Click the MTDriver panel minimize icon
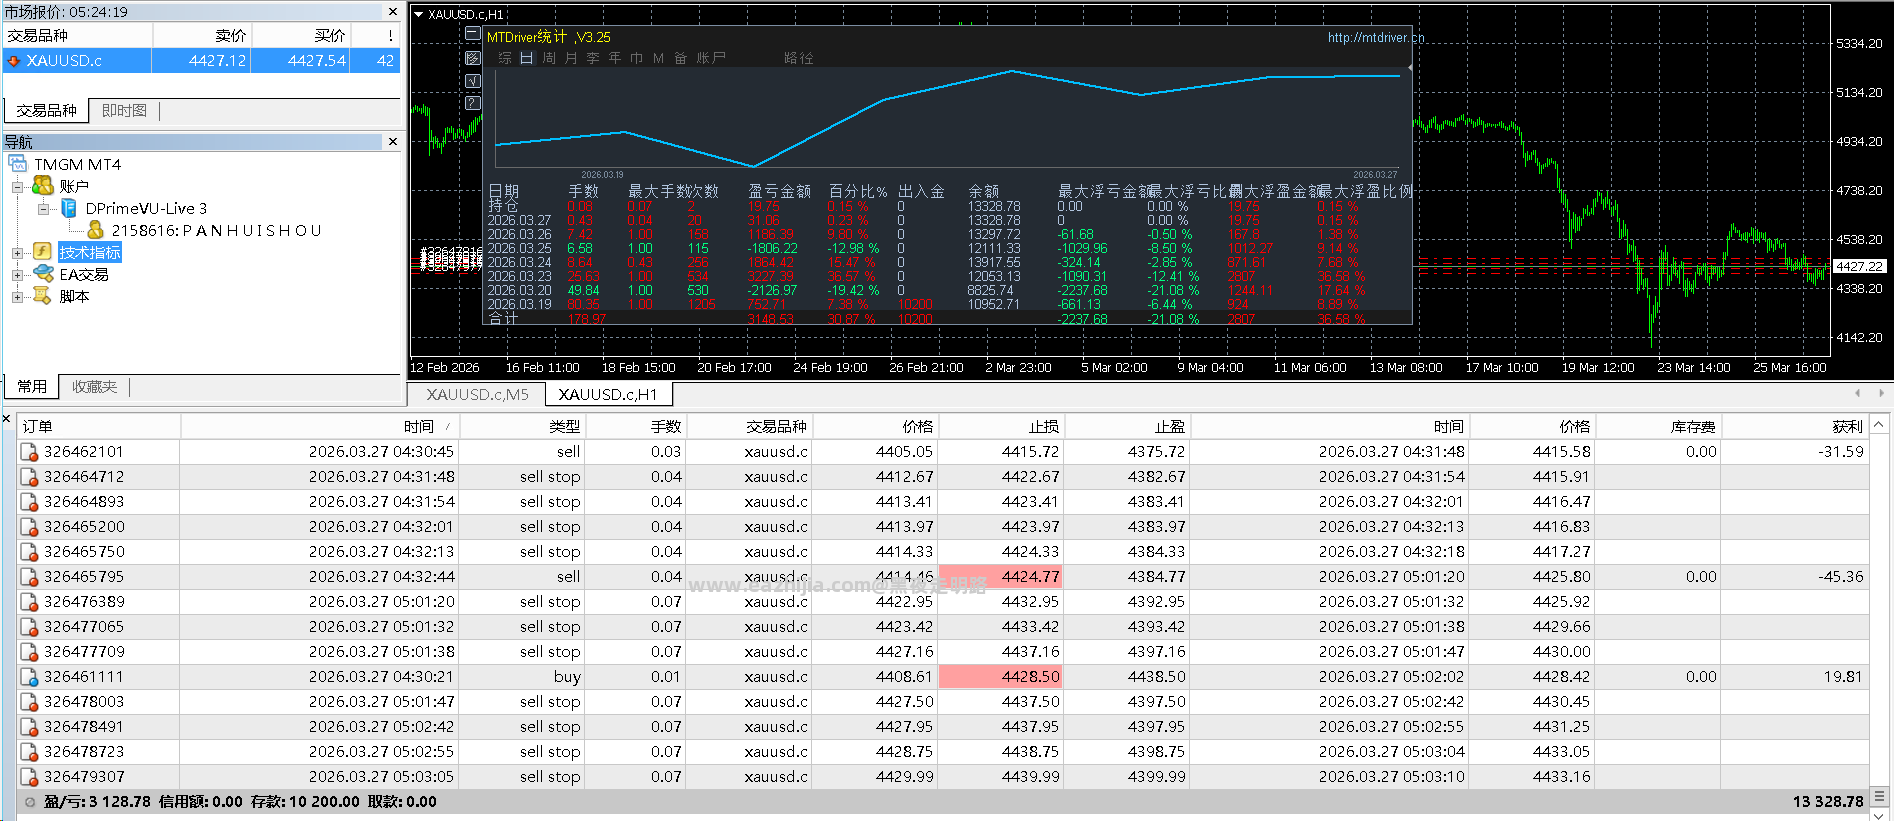Screen dimensions: 1894x821 [x=473, y=34]
